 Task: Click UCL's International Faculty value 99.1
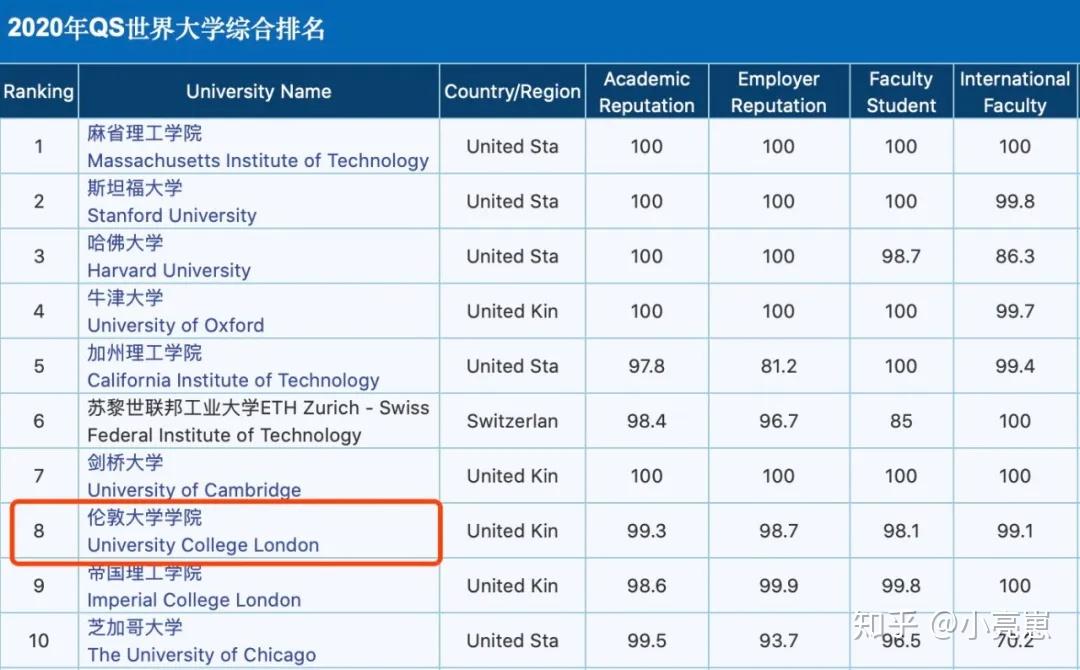coord(1015,531)
